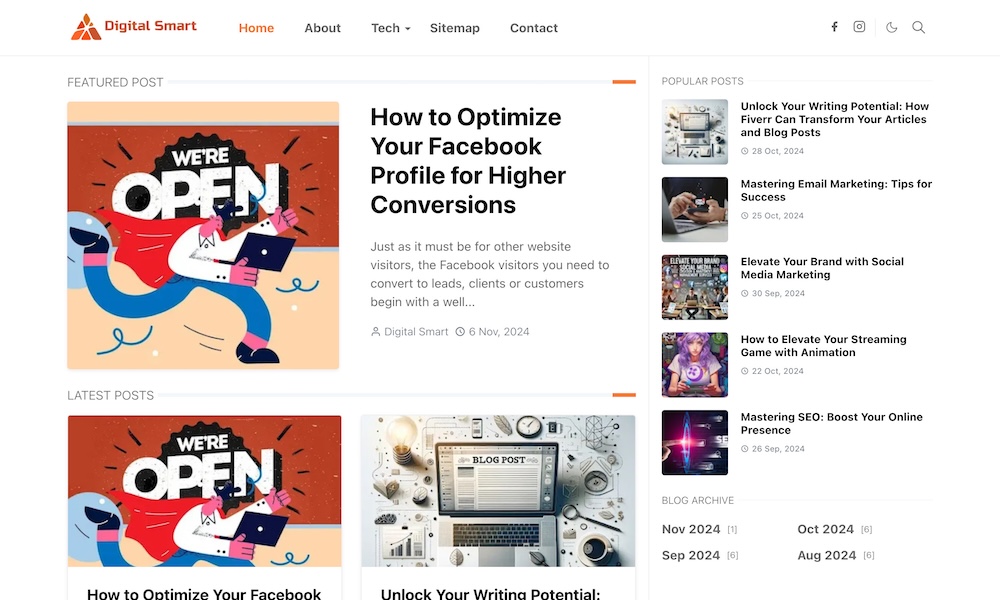The image size is (1000, 600).
Task: Open search with the magnifier icon
Action: click(x=918, y=27)
